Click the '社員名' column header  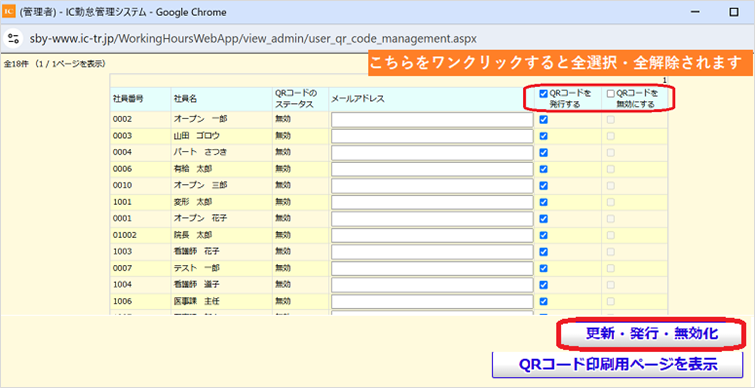(x=185, y=99)
